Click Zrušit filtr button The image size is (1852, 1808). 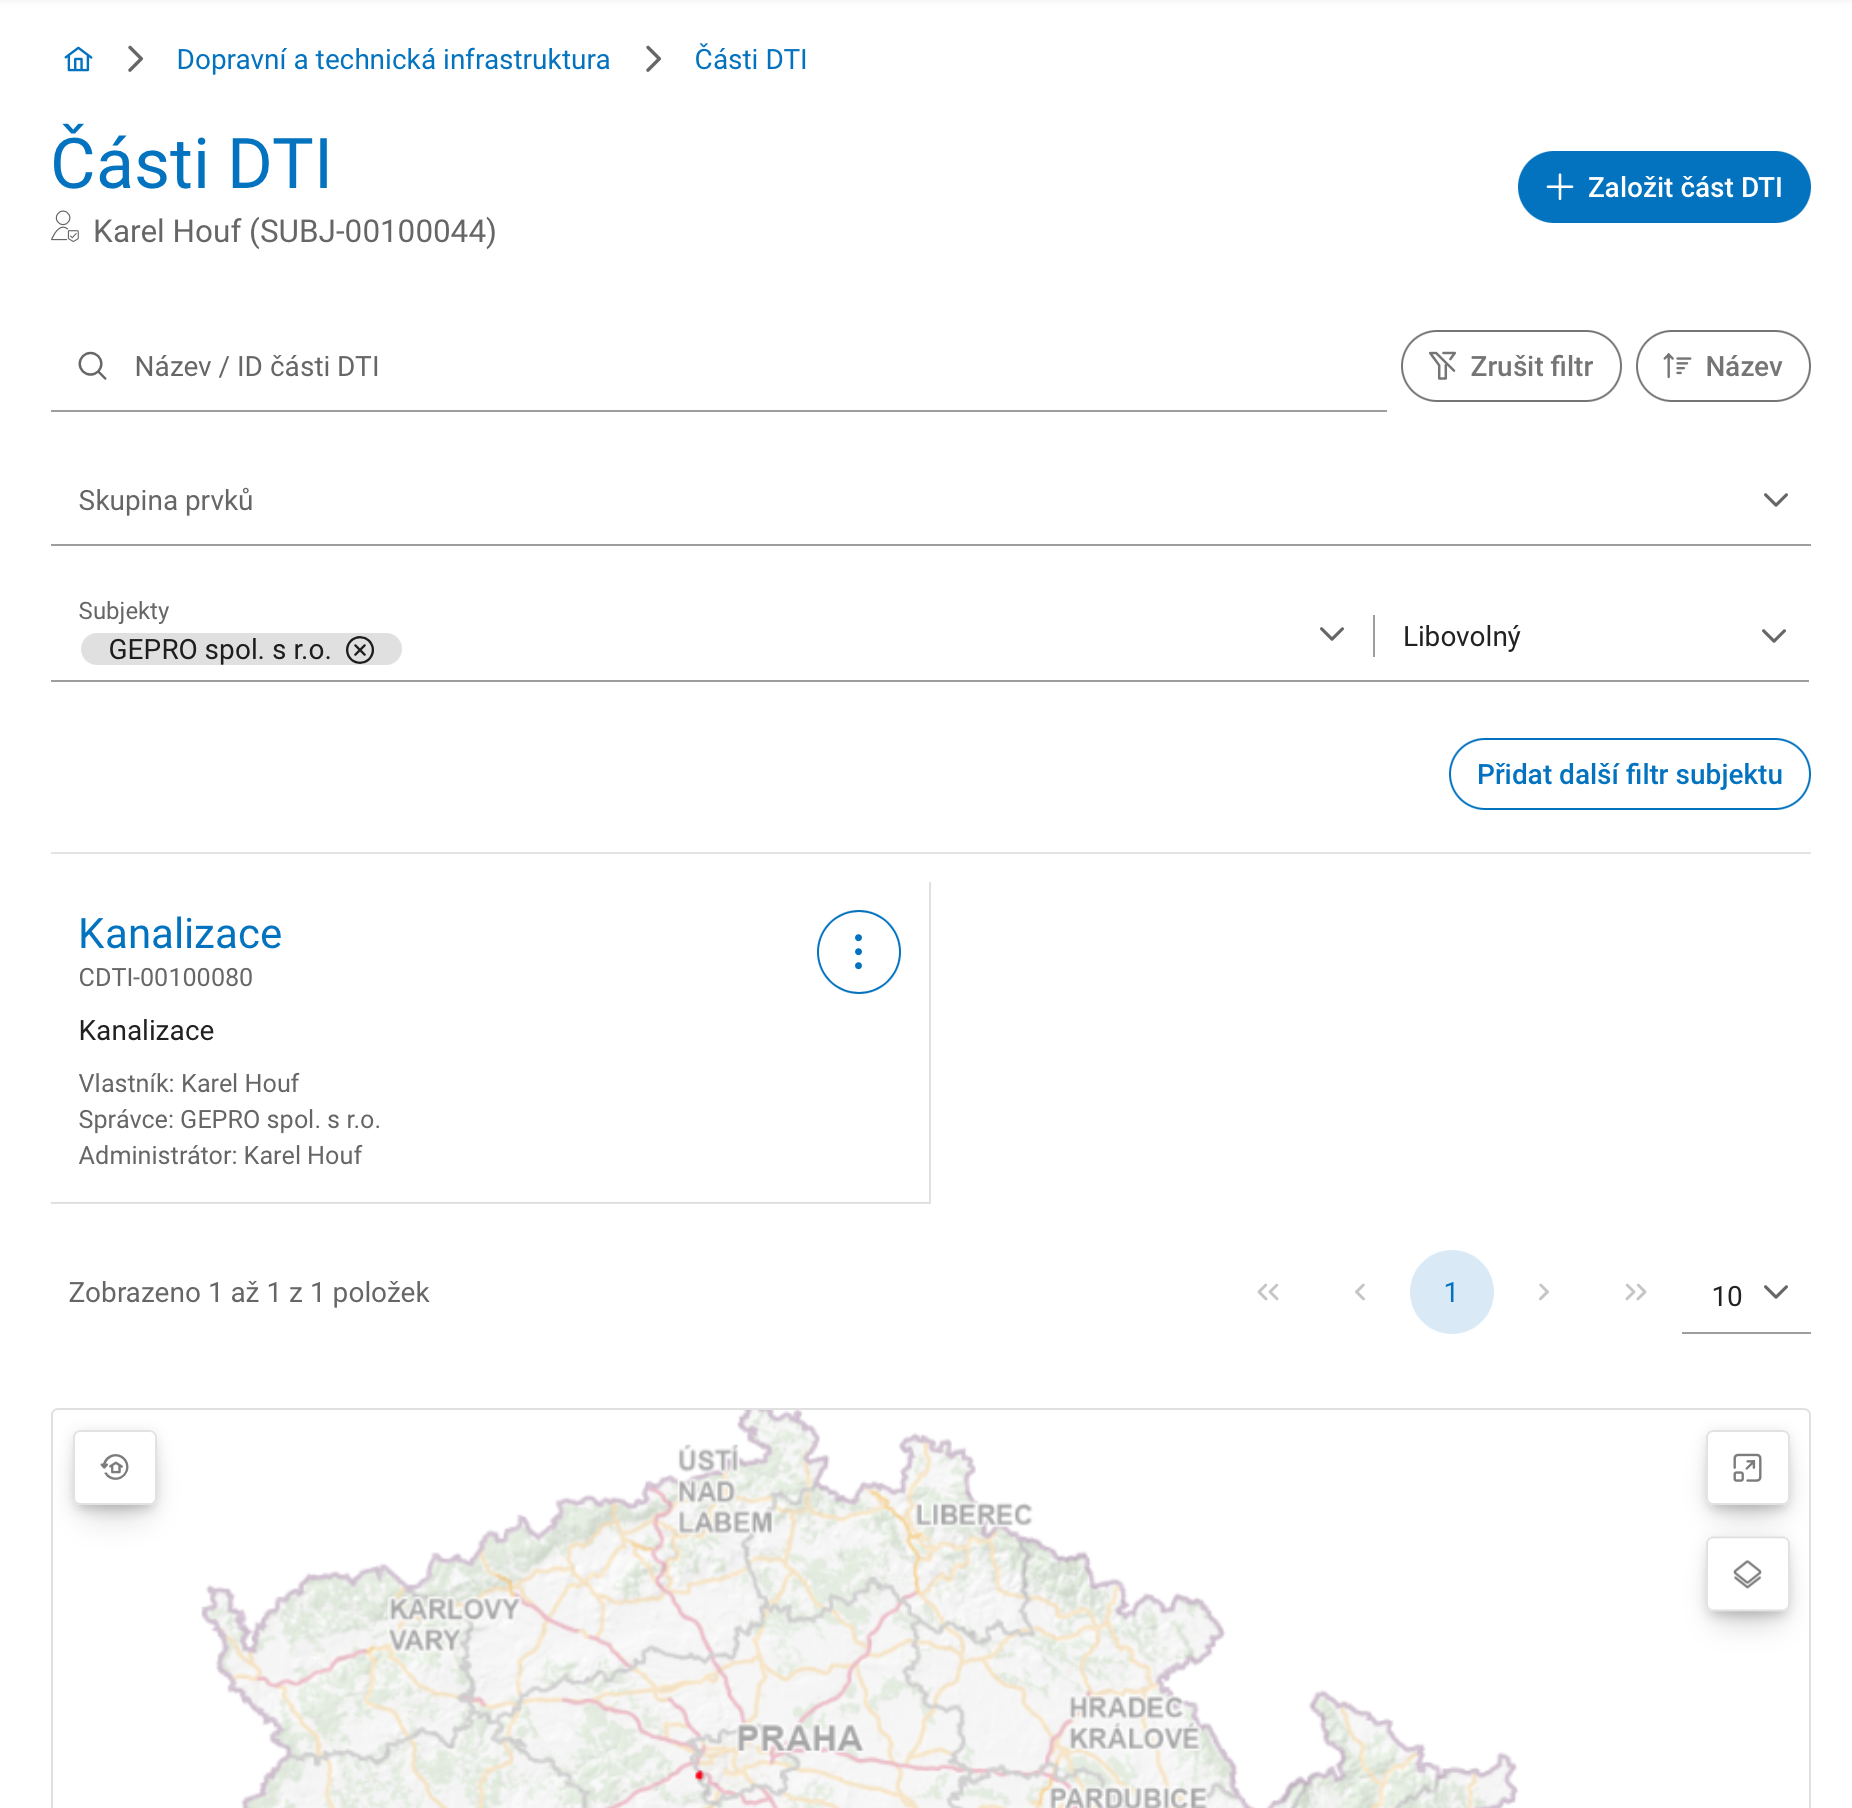point(1511,366)
